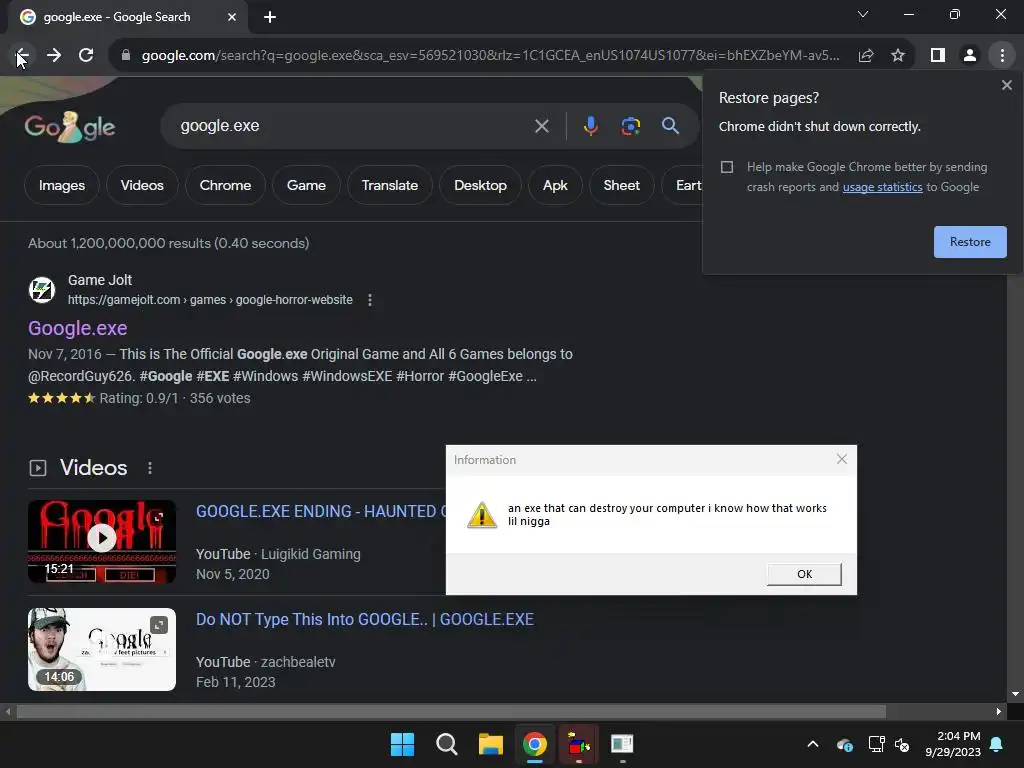Submit search with the magnifying glass icon
Image resolution: width=1024 pixels, height=768 pixels.
pos(670,126)
